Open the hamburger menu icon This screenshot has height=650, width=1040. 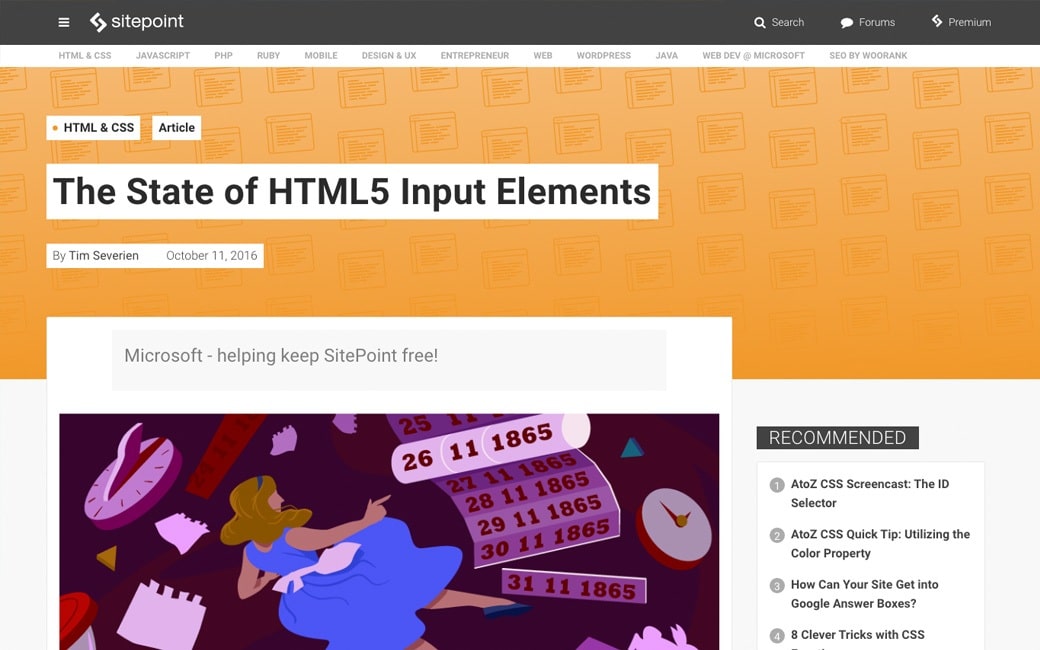64,22
